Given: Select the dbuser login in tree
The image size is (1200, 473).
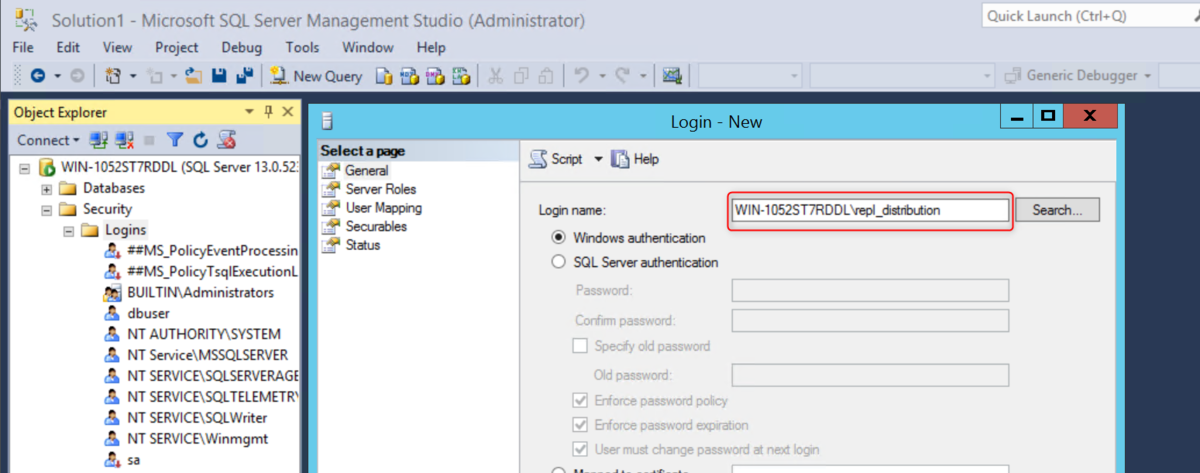Looking at the screenshot, I should 150,313.
